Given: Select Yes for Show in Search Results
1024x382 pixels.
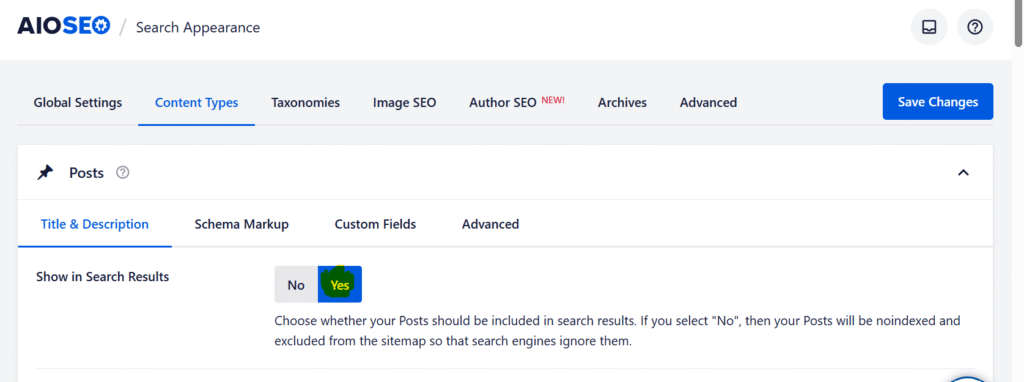Looking at the screenshot, I should click(x=340, y=285).
